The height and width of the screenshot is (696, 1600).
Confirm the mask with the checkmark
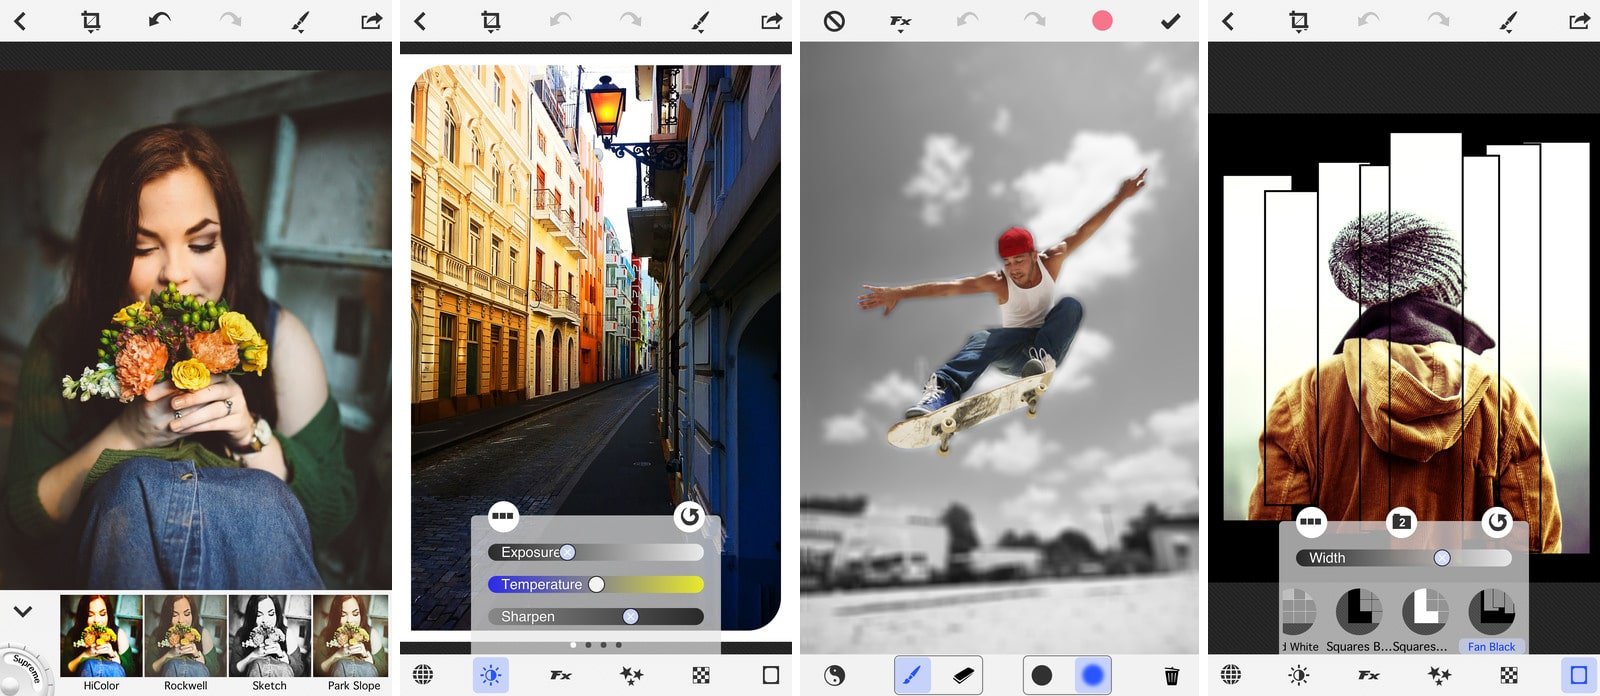pos(1170,21)
